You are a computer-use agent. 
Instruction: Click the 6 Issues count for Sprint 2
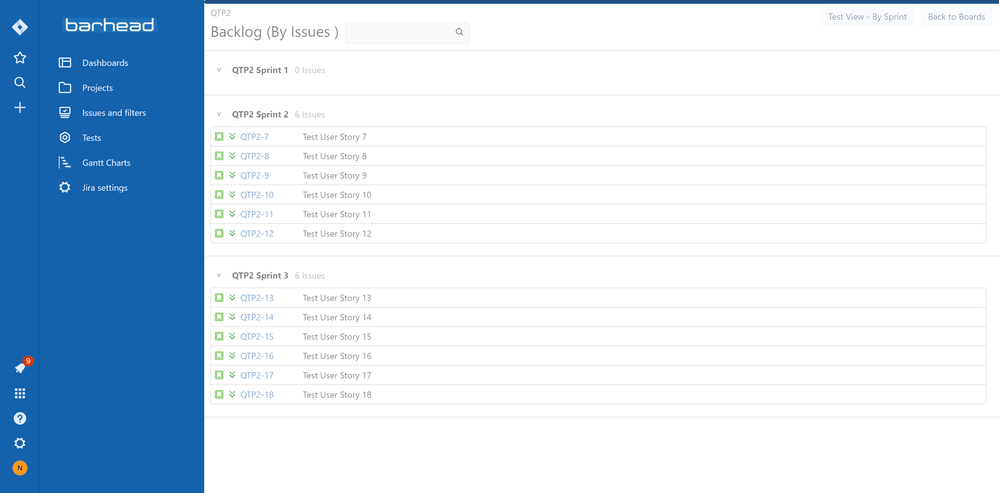[310, 115]
